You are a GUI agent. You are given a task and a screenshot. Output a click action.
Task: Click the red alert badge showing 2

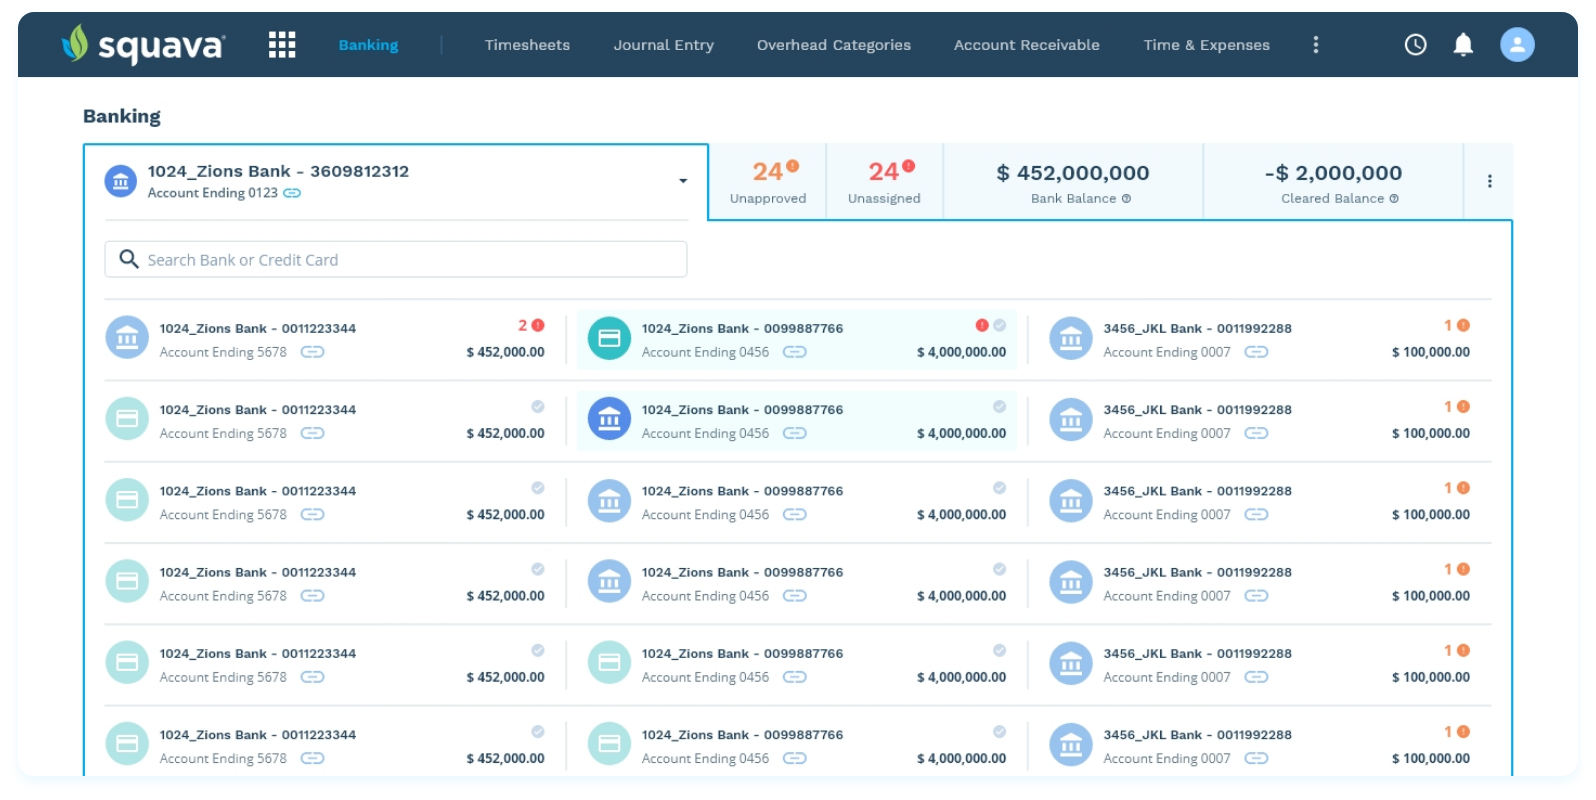pyautogui.click(x=531, y=325)
